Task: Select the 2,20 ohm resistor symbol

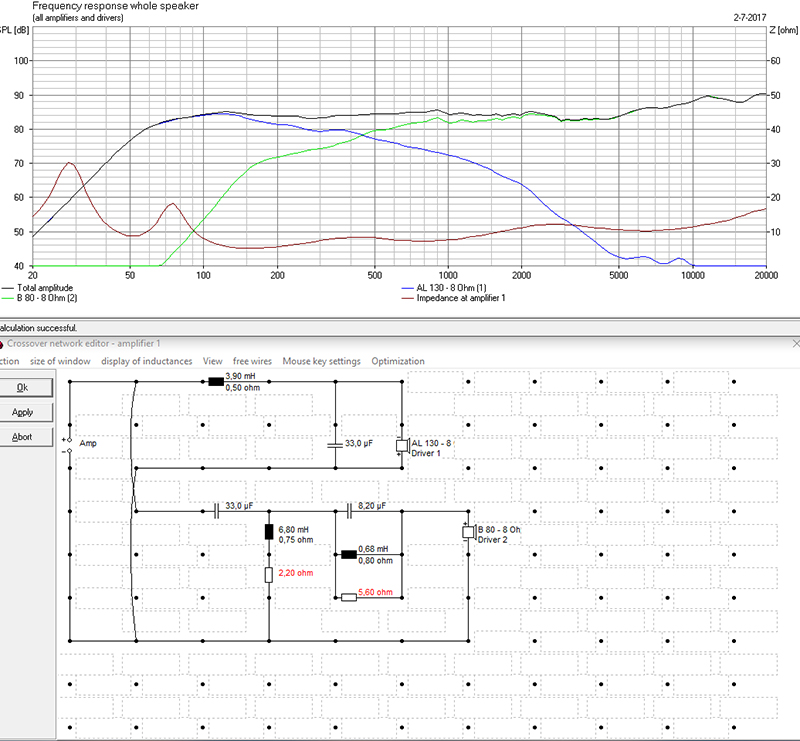Action: pos(269,575)
